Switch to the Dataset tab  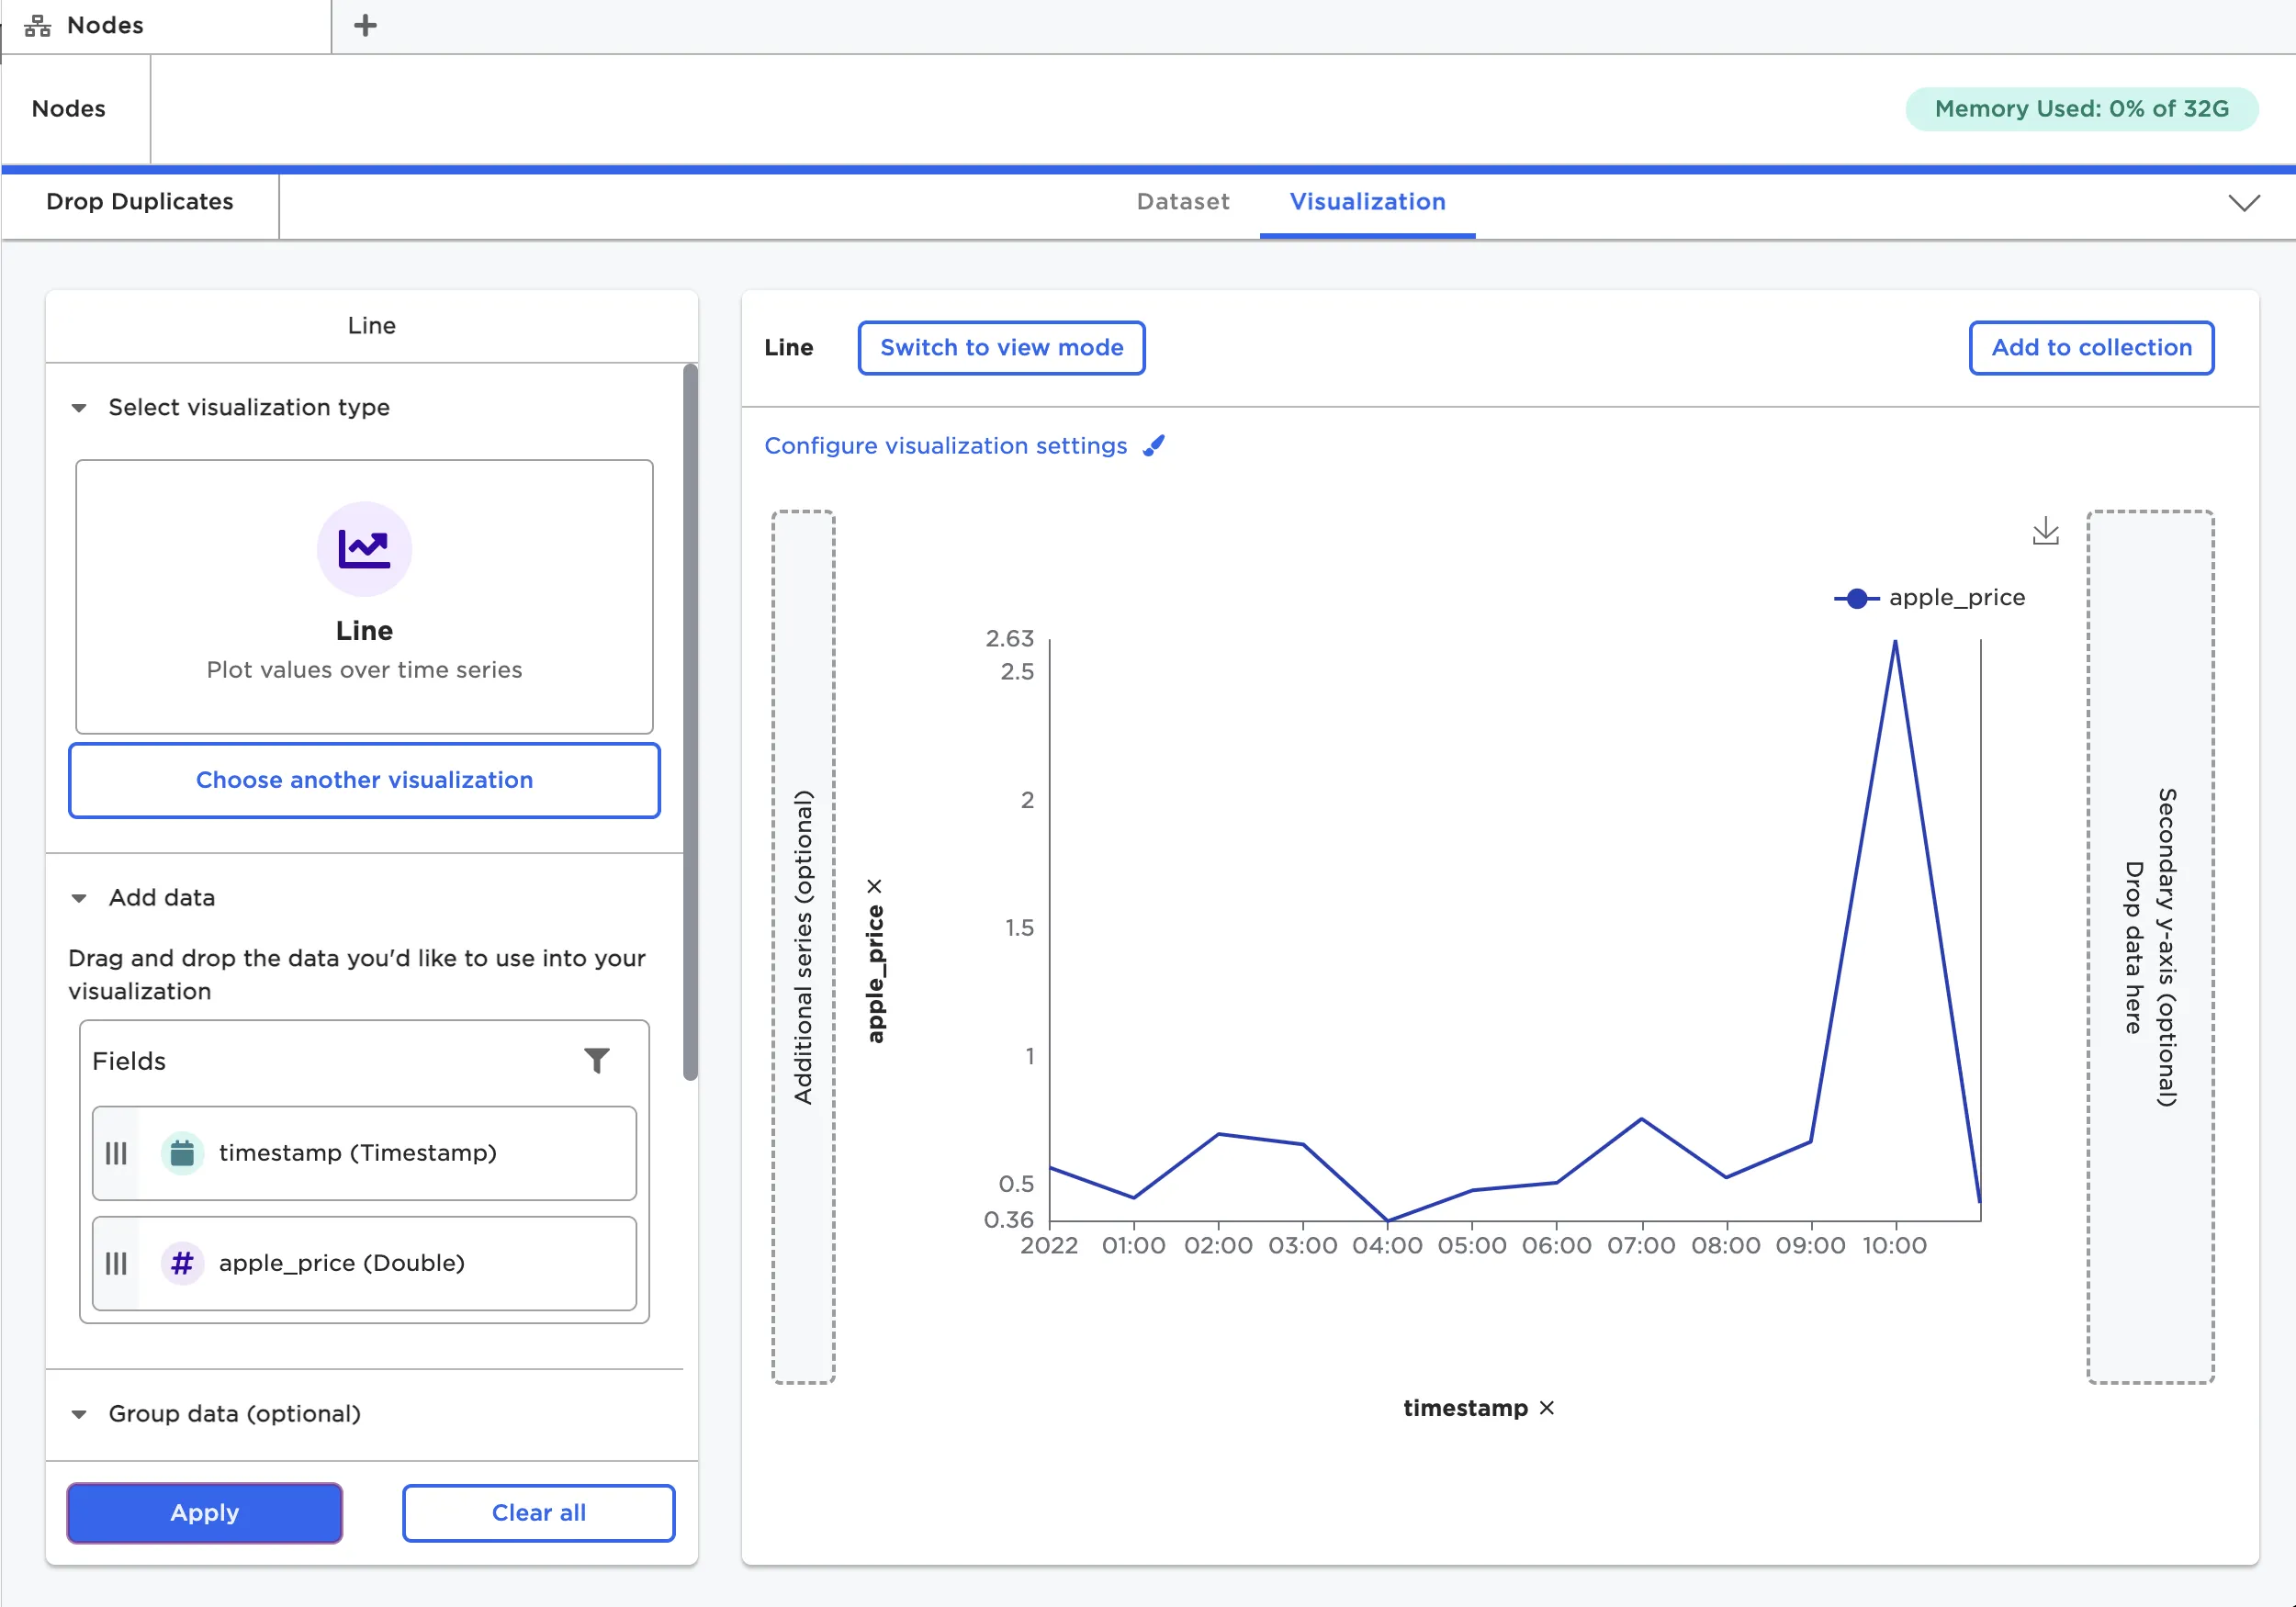coord(1182,202)
